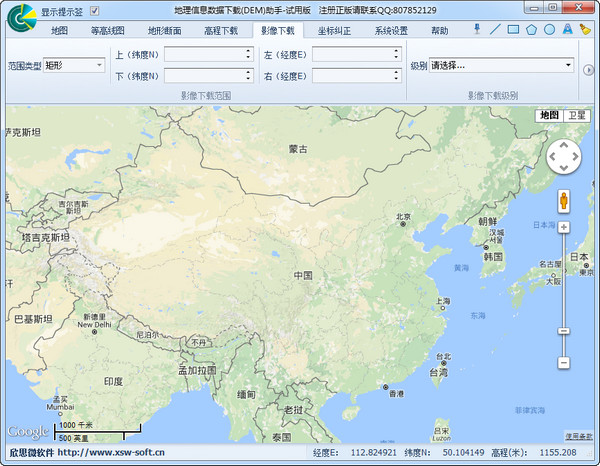Click the application logo icon
This screenshot has height=466, width=600.
pos(22,18)
